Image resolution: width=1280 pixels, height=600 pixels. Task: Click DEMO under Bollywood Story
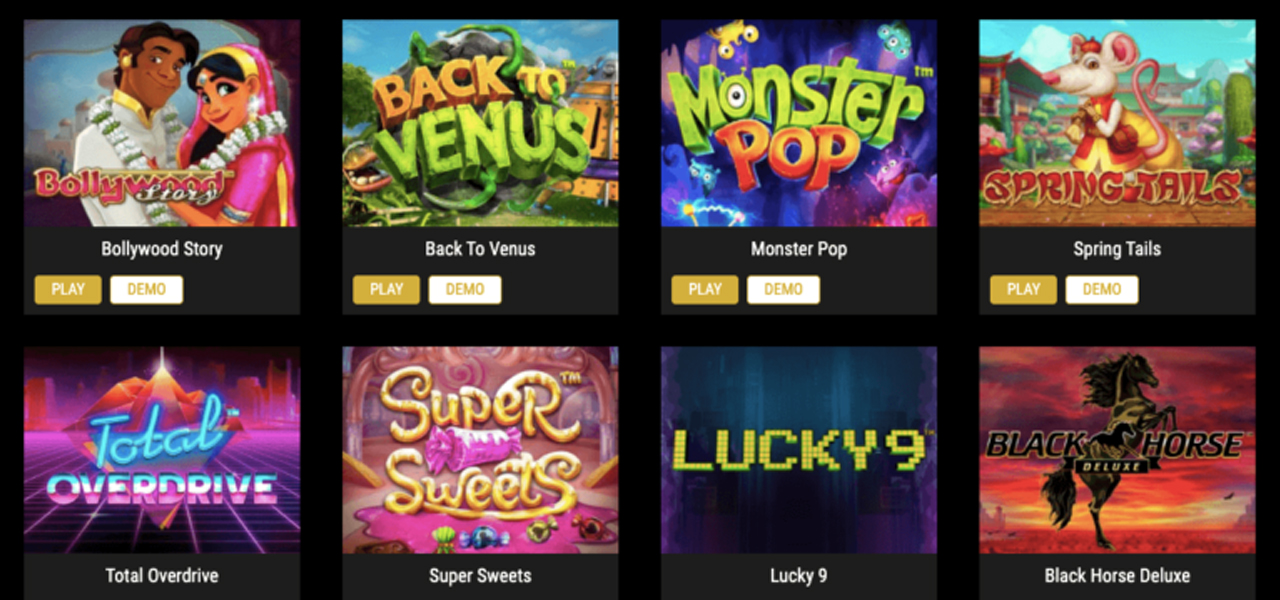(147, 290)
